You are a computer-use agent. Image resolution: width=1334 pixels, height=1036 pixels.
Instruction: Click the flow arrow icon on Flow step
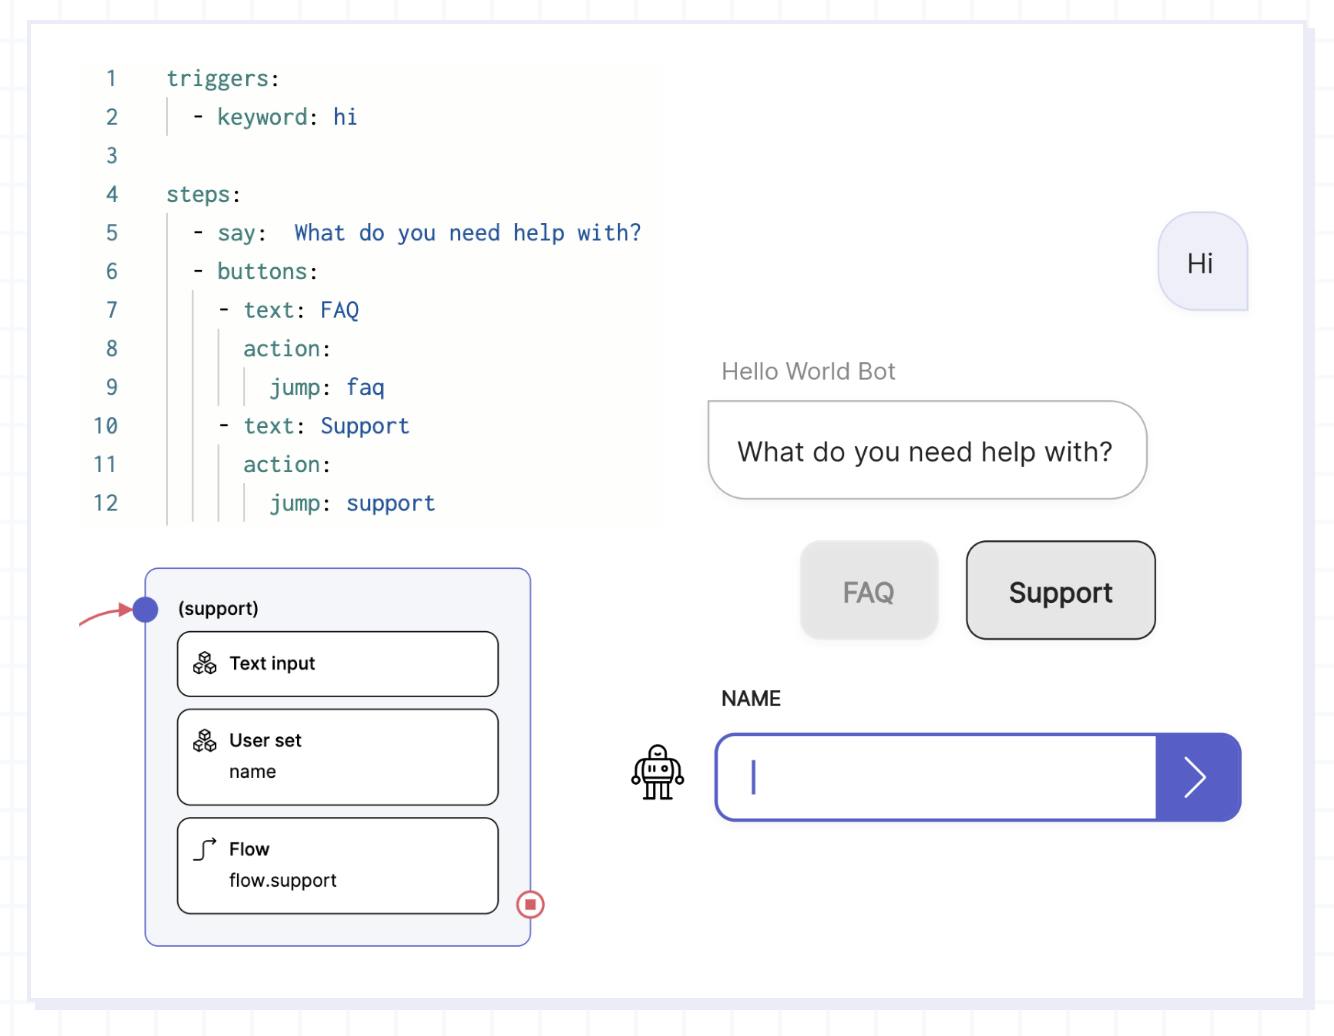click(x=205, y=849)
